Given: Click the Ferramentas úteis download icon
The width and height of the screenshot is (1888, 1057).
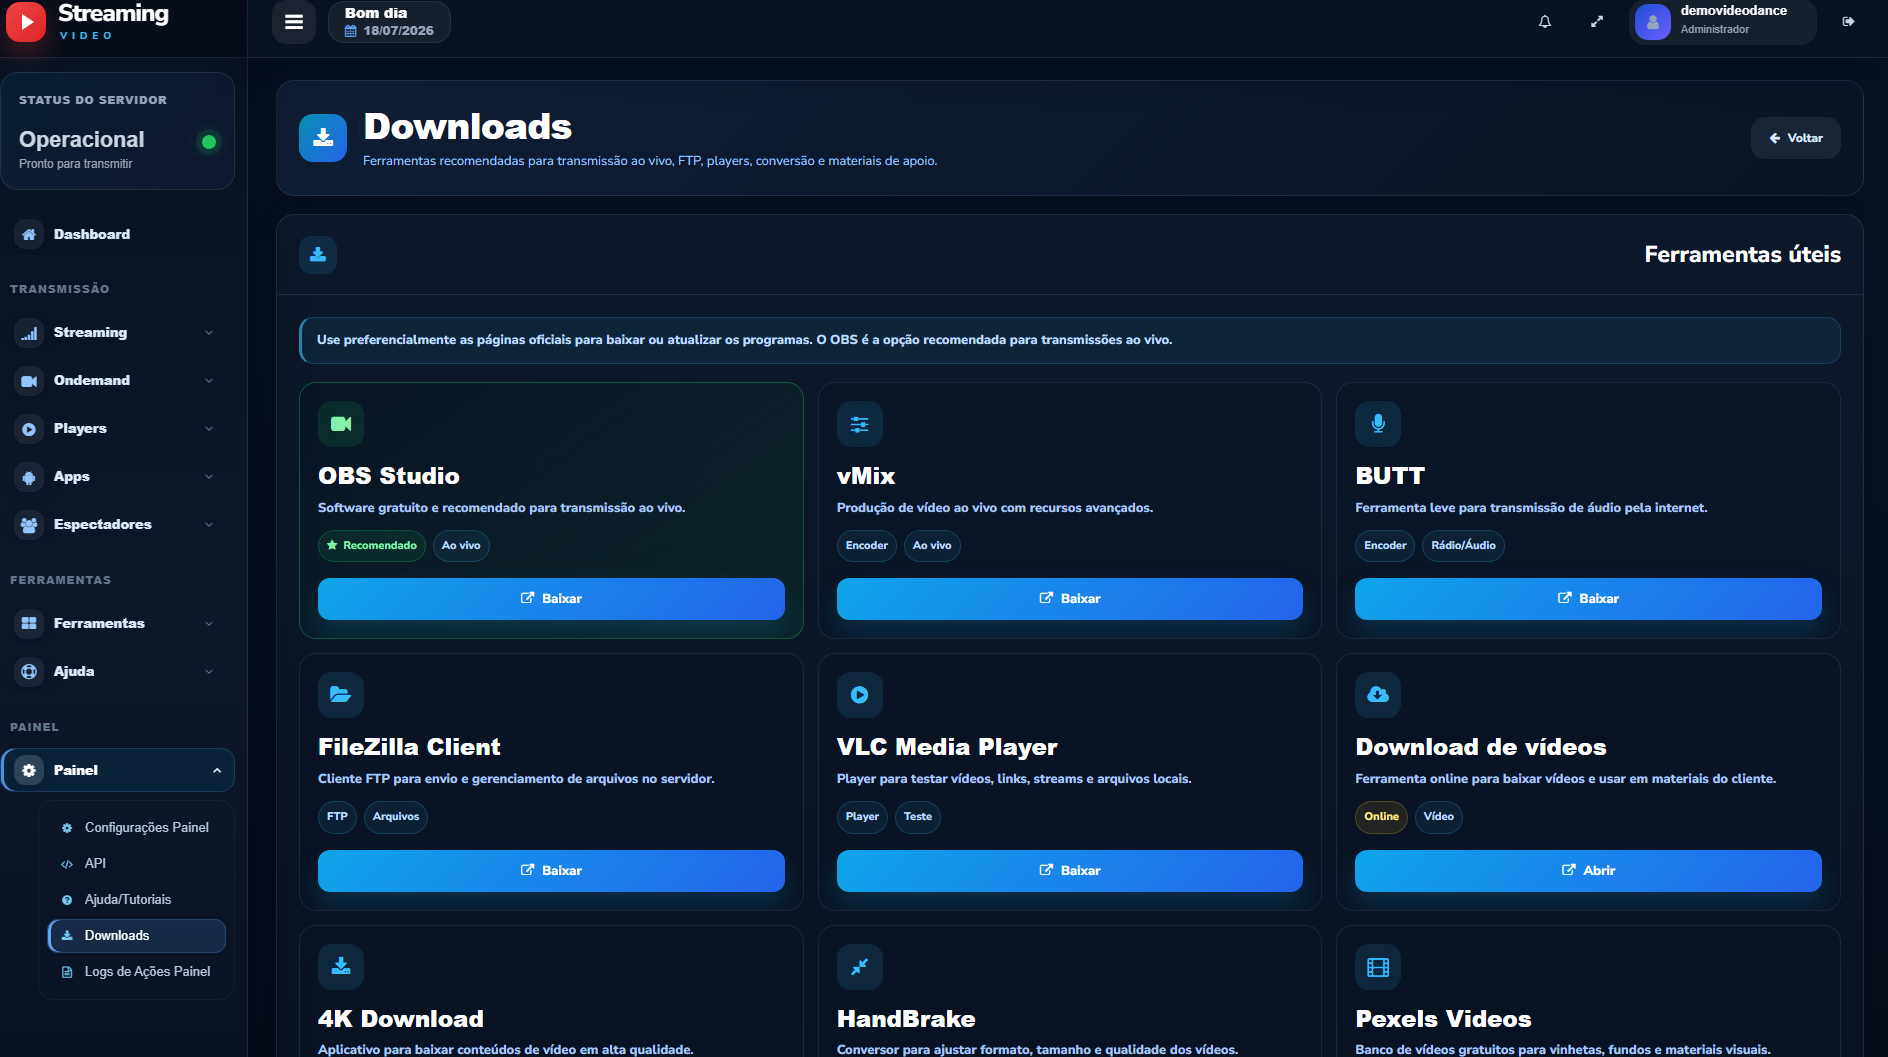Looking at the screenshot, I should [x=318, y=255].
